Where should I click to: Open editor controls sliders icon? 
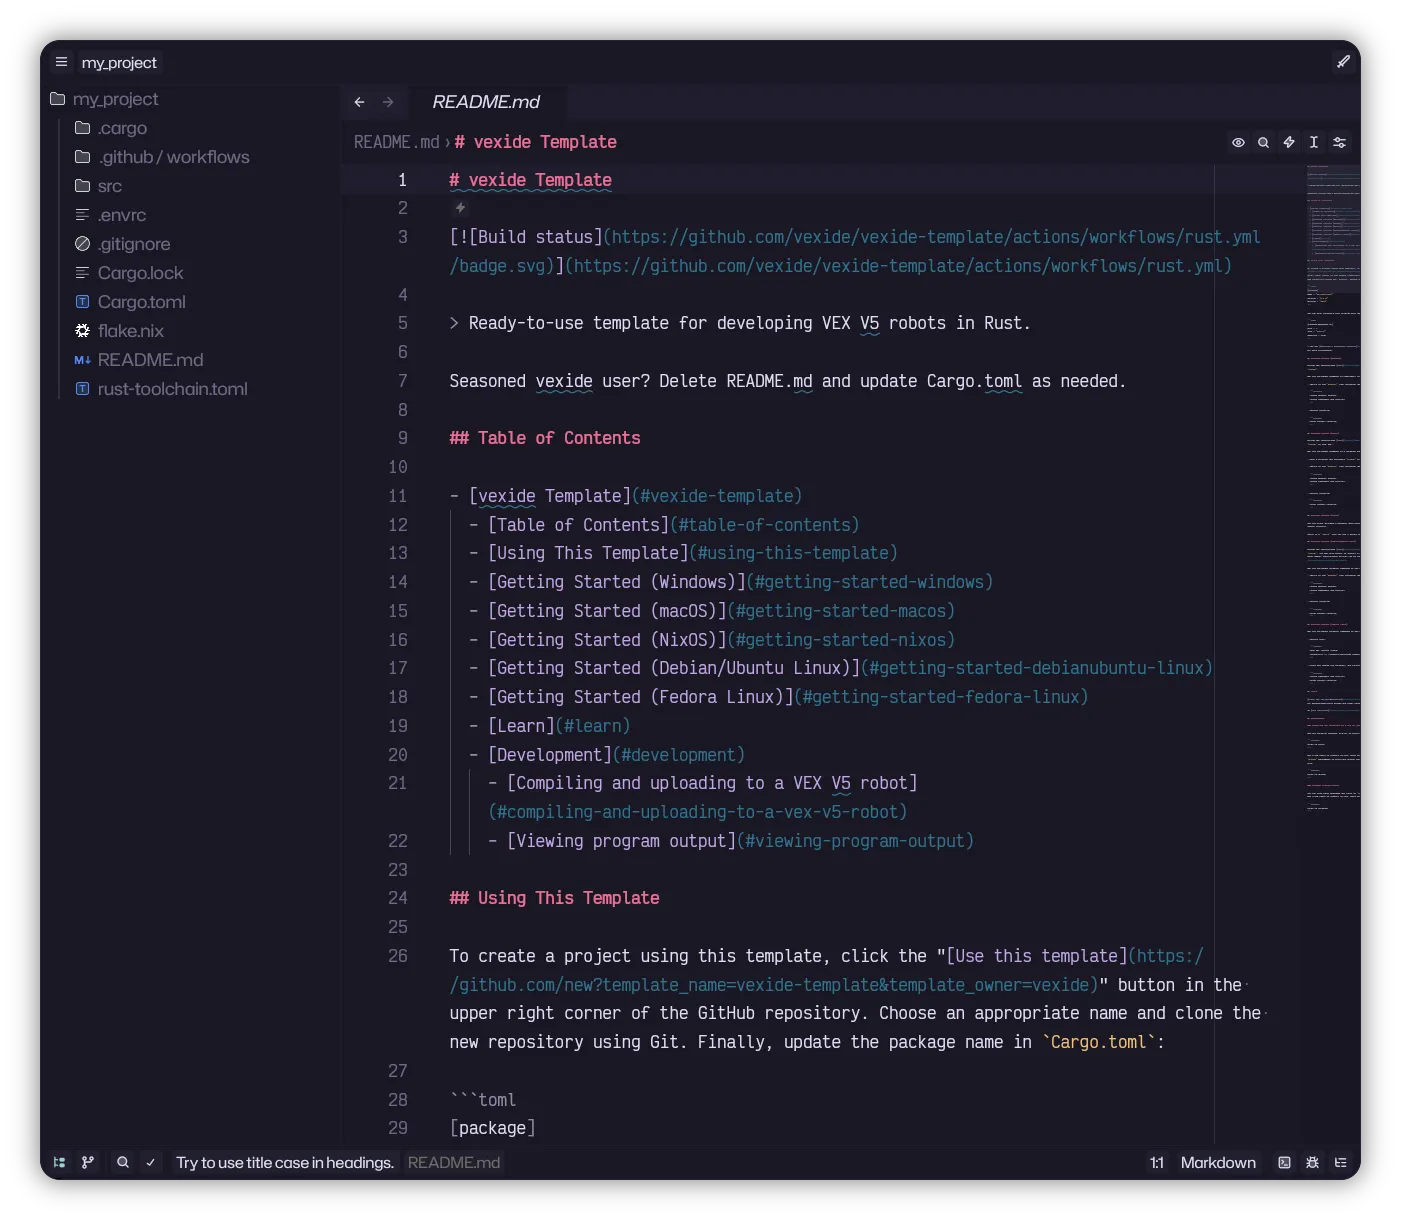[x=1340, y=143]
